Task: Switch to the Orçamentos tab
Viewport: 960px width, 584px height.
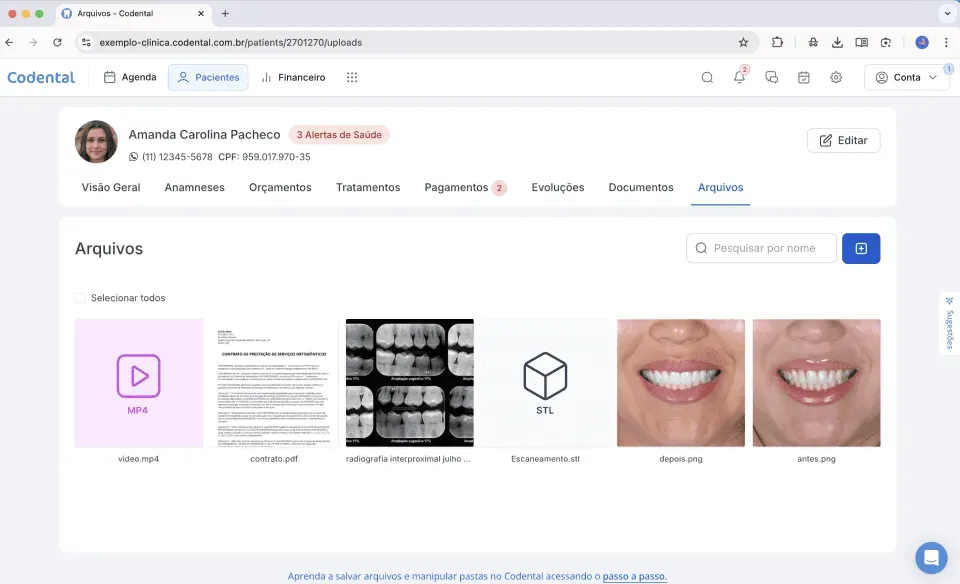Action: tap(280, 187)
